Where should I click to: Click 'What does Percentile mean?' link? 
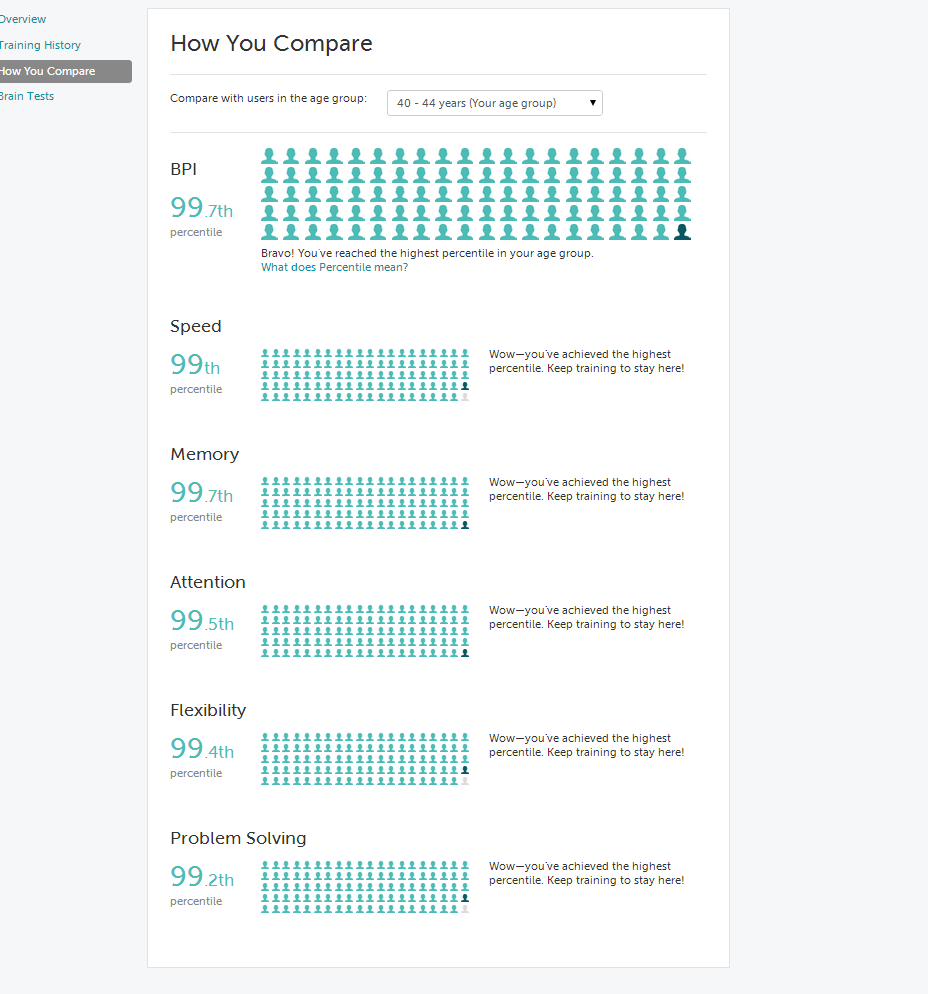coord(334,268)
